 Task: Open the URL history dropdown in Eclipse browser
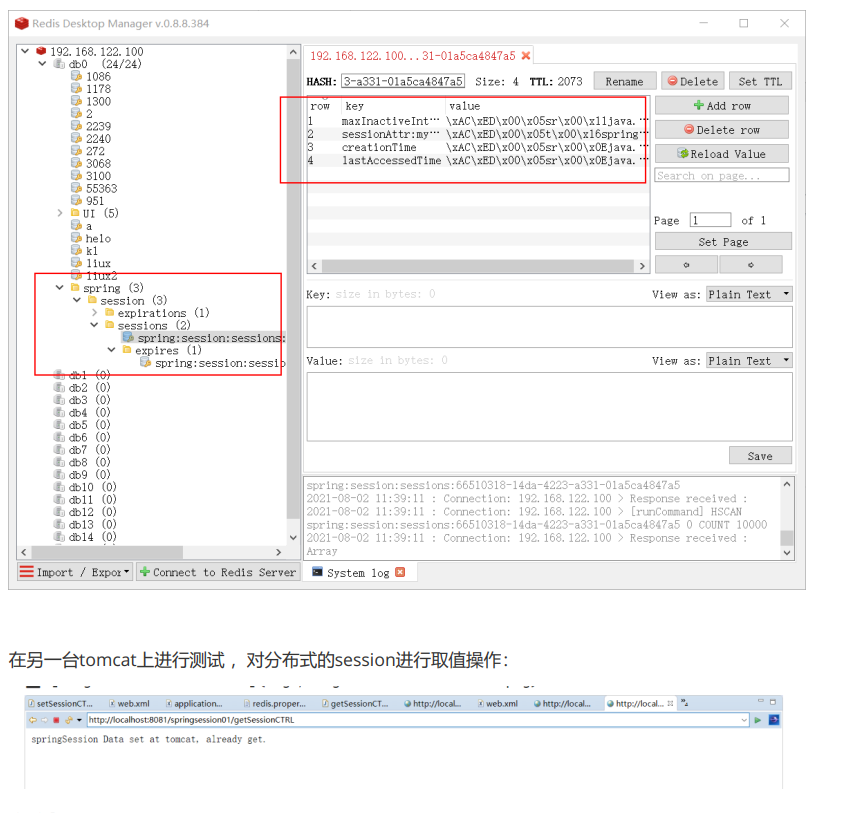click(x=744, y=720)
